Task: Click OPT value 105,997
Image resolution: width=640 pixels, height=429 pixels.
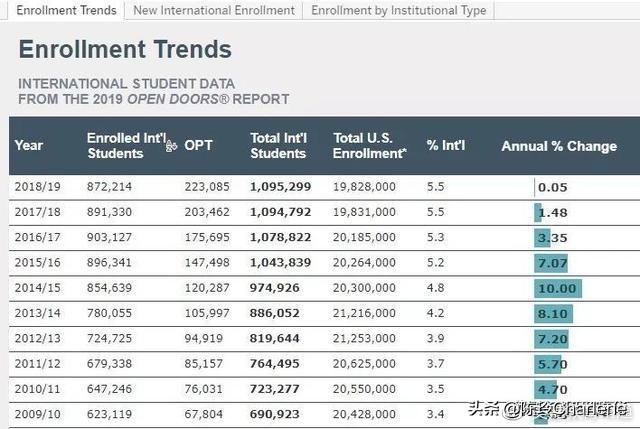Action: pos(207,313)
